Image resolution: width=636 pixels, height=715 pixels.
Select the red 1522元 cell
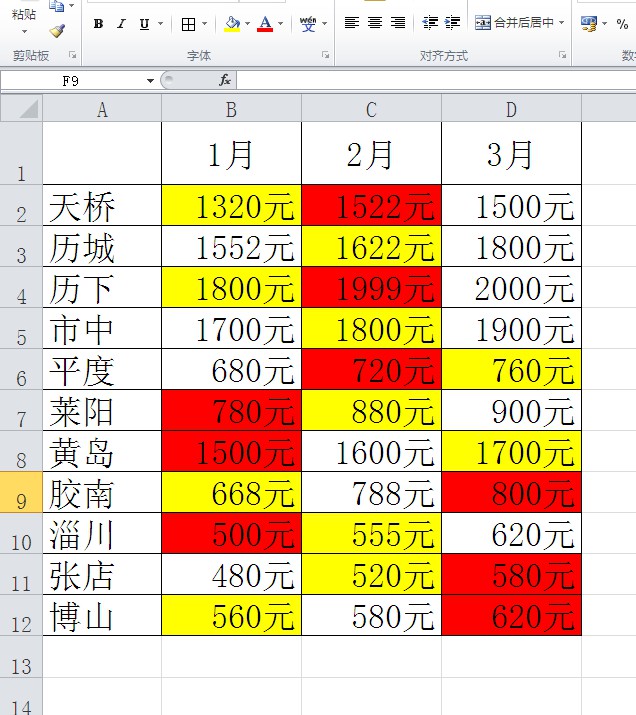pyautogui.click(x=371, y=205)
